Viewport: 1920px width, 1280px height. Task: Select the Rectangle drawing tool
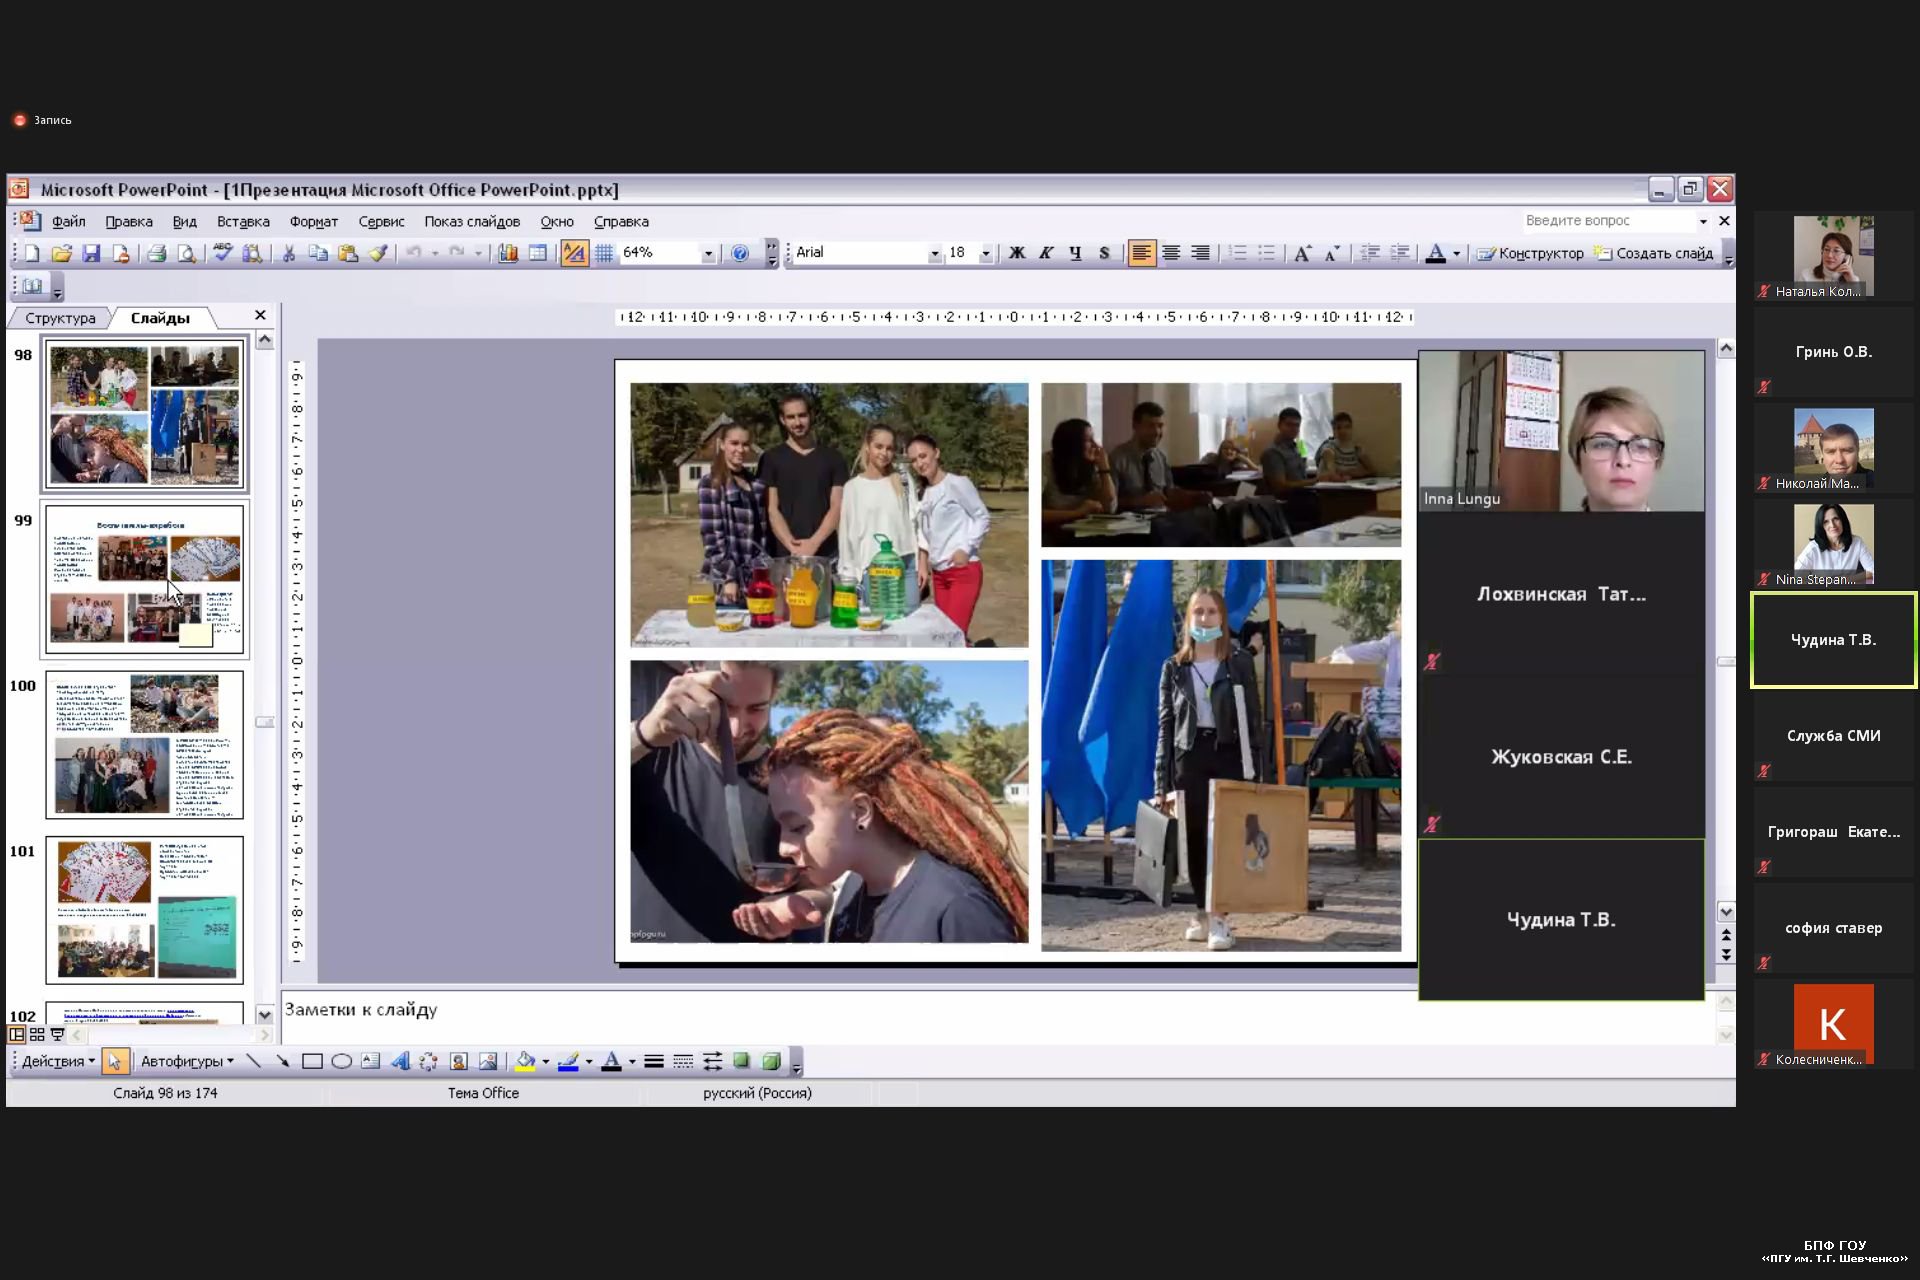click(312, 1062)
